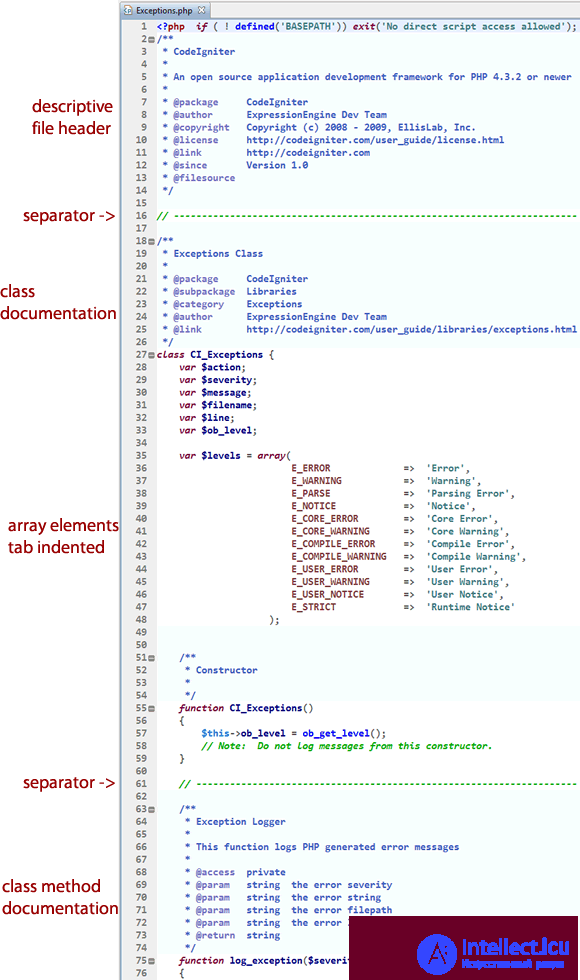Image resolution: width=580 pixels, height=980 pixels.
Task: Click the 'array' keyword on line 35
Action: tap(272, 456)
